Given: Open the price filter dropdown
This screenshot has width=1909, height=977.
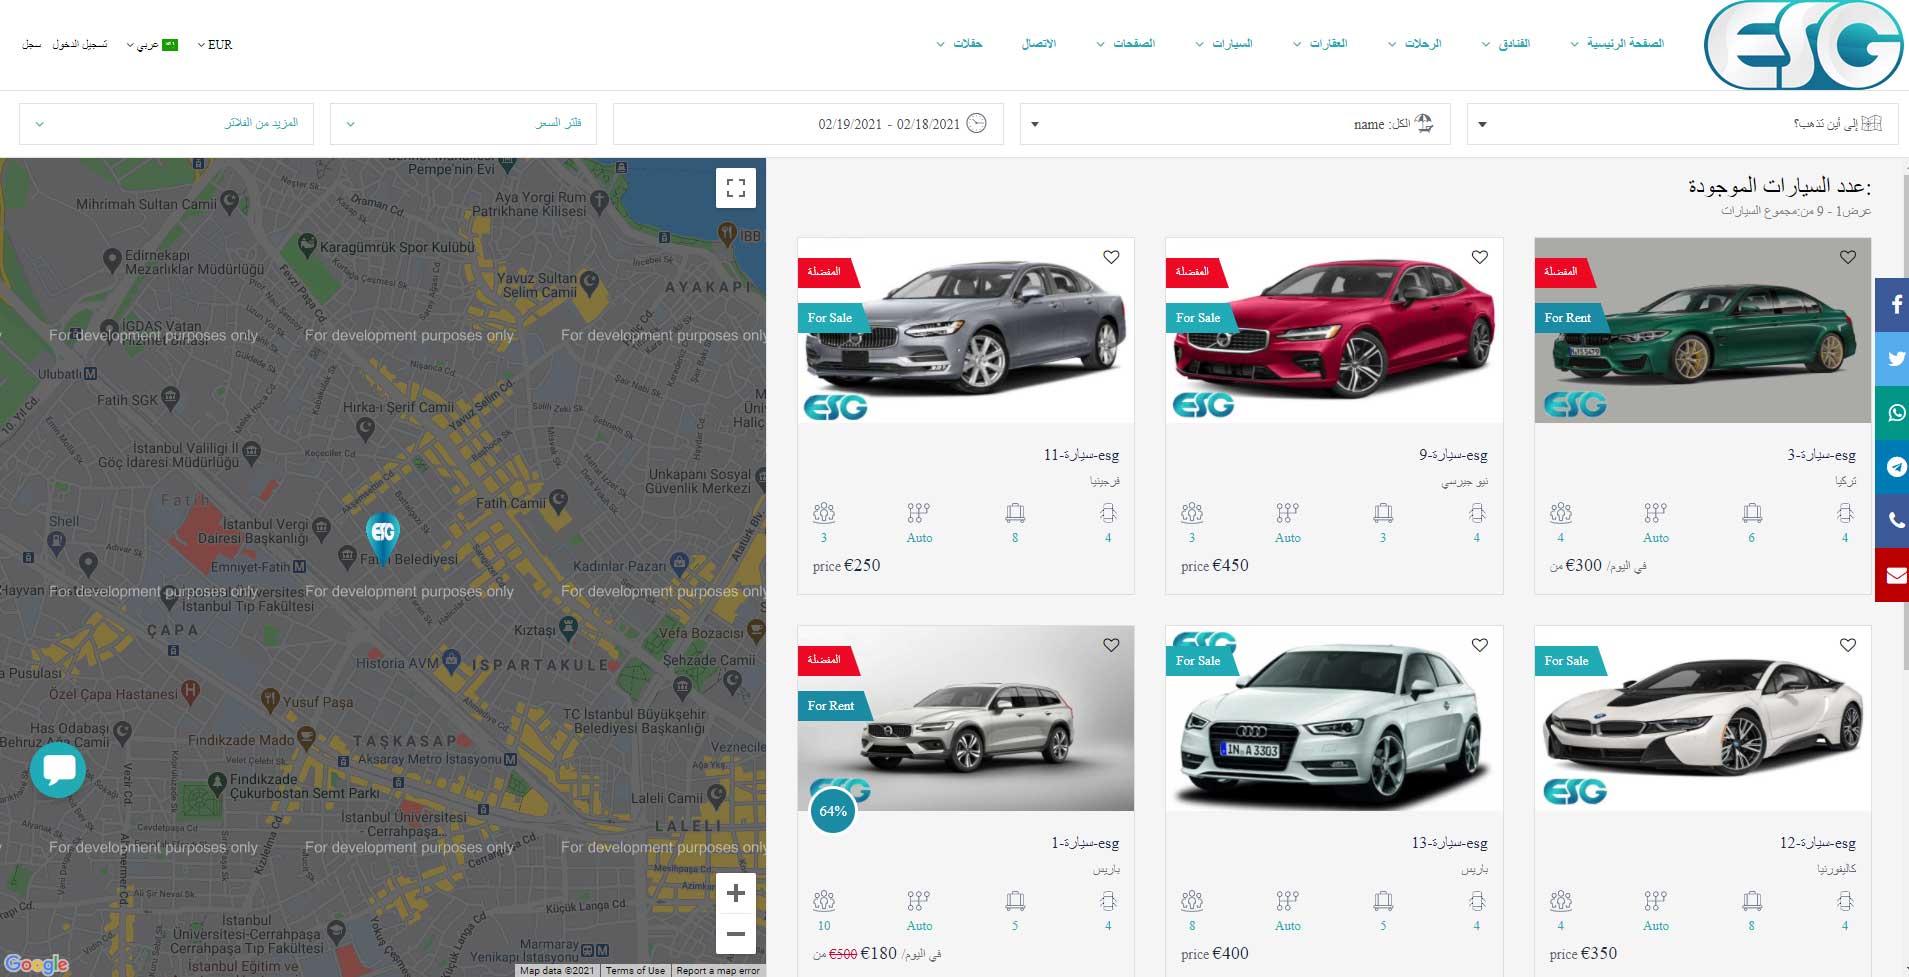Looking at the screenshot, I should click(463, 124).
